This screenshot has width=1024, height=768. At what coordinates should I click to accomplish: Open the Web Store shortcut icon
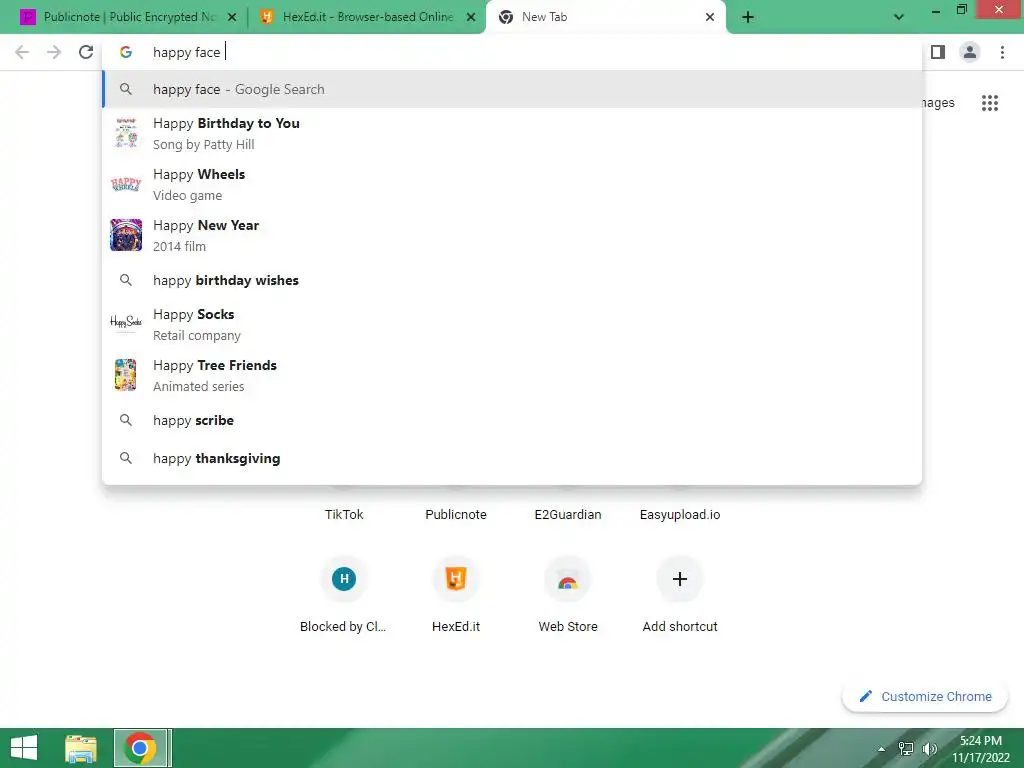tap(568, 579)
